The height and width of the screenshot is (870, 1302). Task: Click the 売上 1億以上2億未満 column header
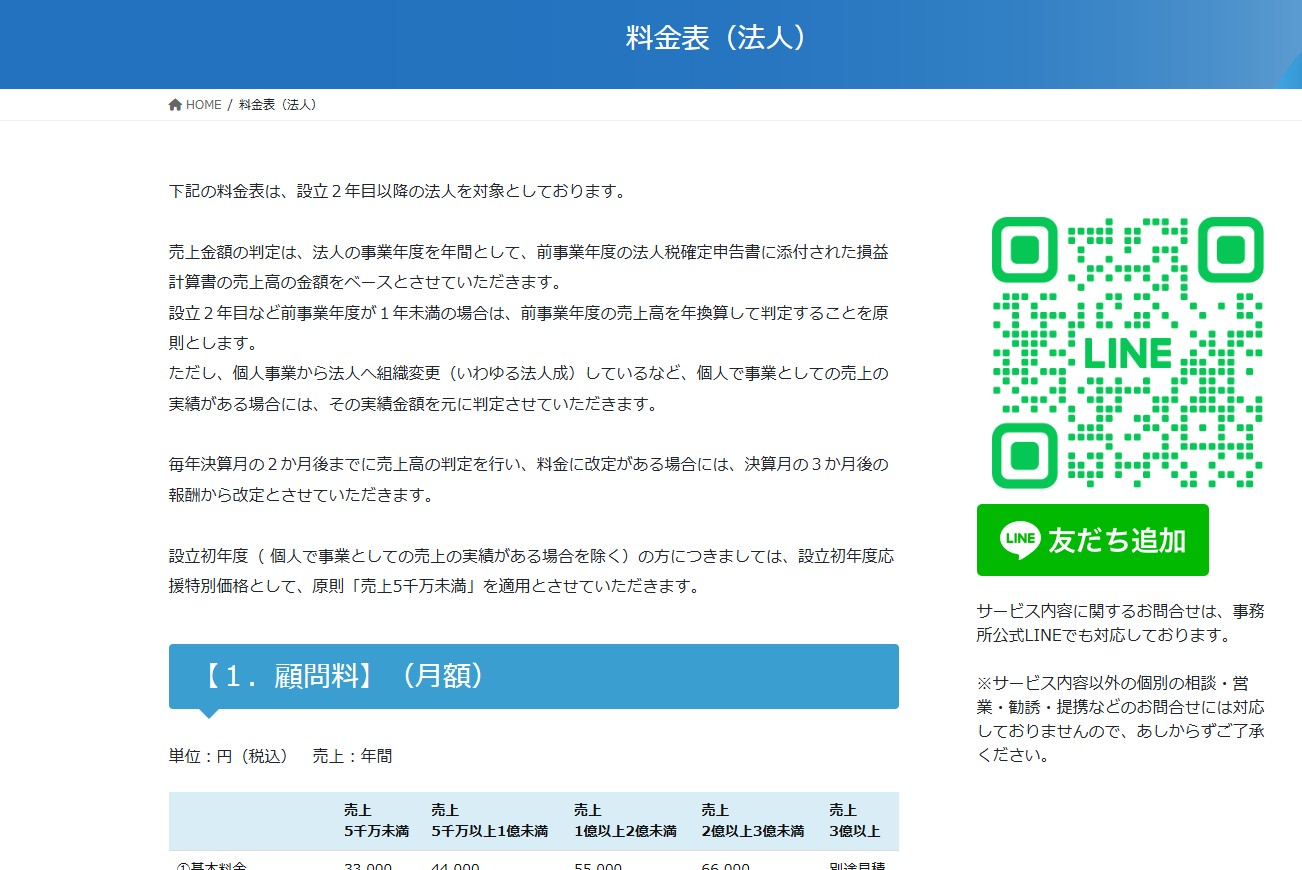[624, 820]
